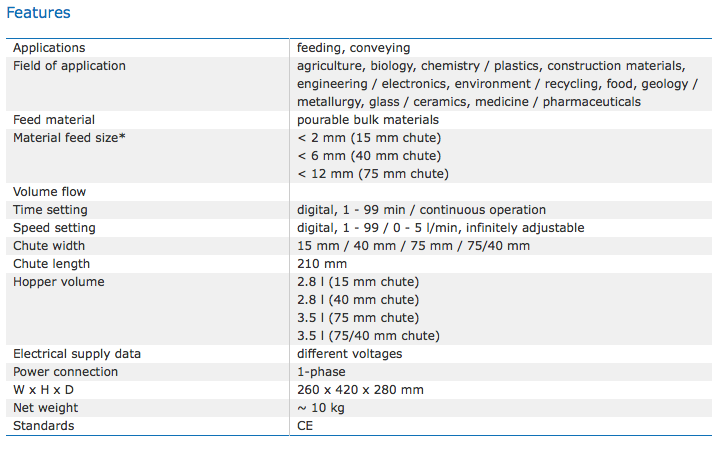The image size is (715, 454).
Task: Select the '210 mm' chute length value
Action: pos(320,264)
